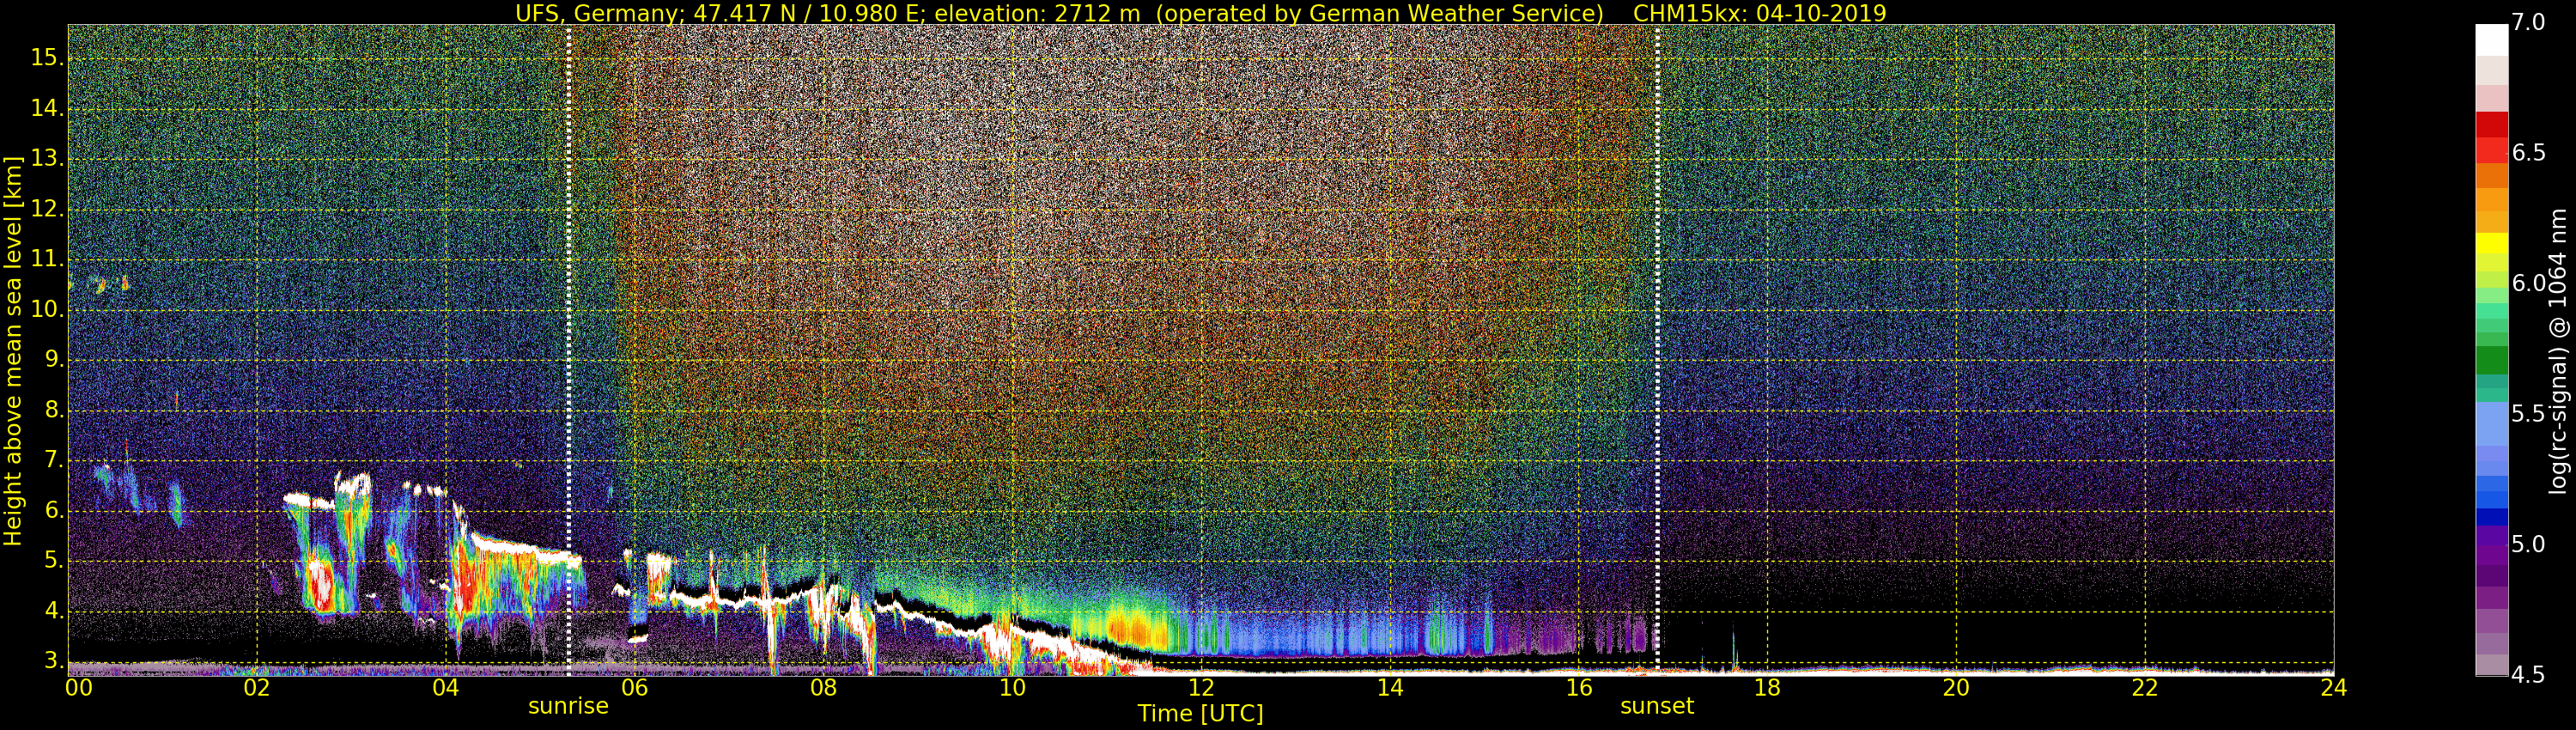Click the "6.0" colorbar tick value
The width and height of the screenshot is (2576, 730).
coord(2528,283)
